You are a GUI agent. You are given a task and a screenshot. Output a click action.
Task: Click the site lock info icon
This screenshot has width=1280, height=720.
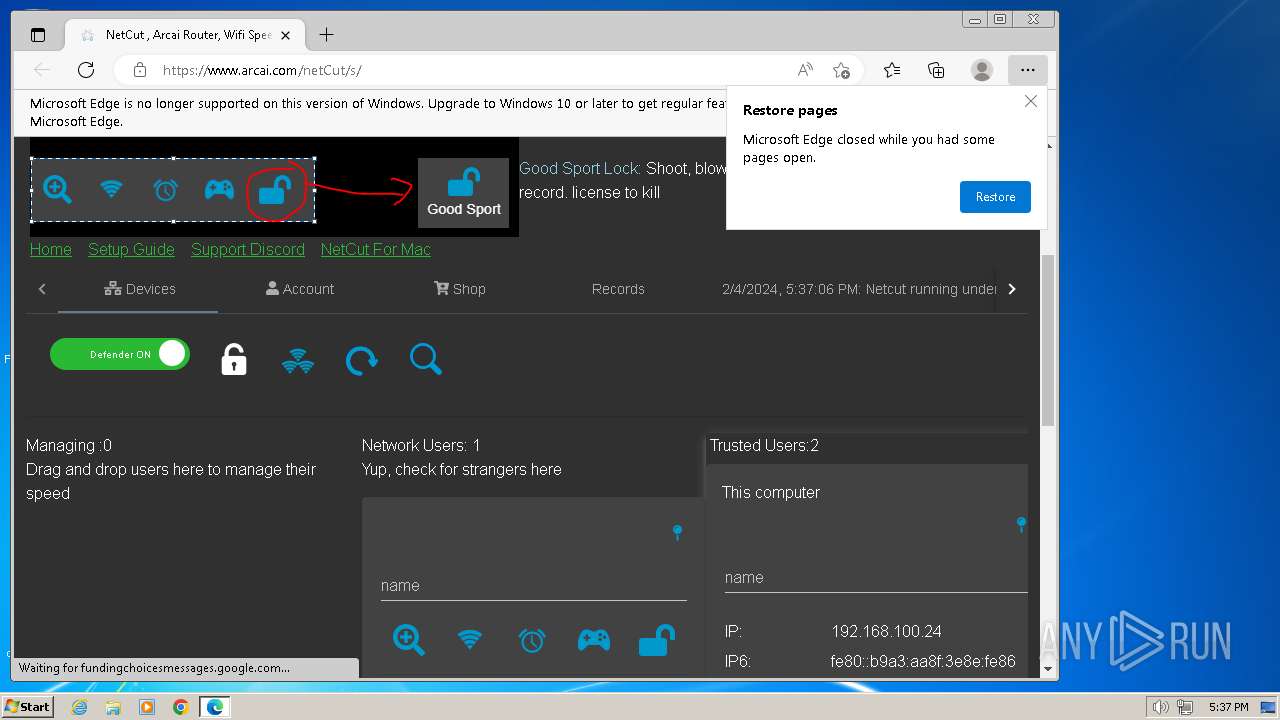tap(140, 70)
